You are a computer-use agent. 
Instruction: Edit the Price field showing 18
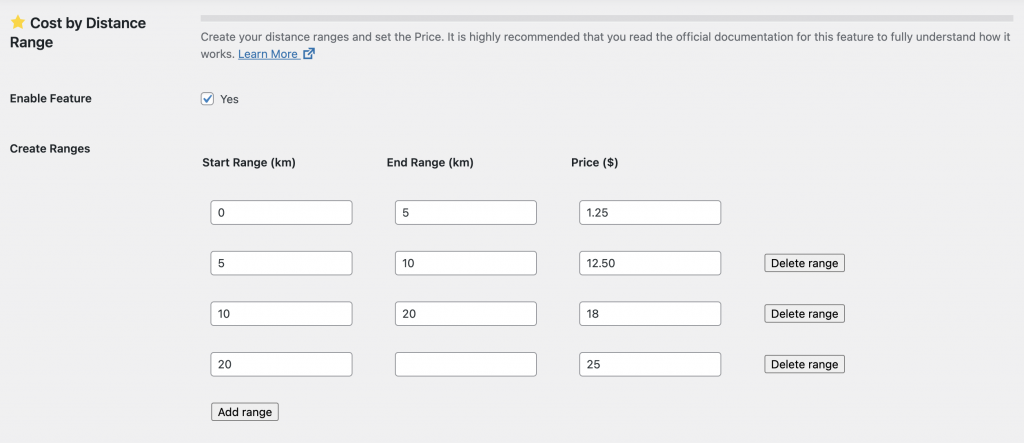click(649, 314)
